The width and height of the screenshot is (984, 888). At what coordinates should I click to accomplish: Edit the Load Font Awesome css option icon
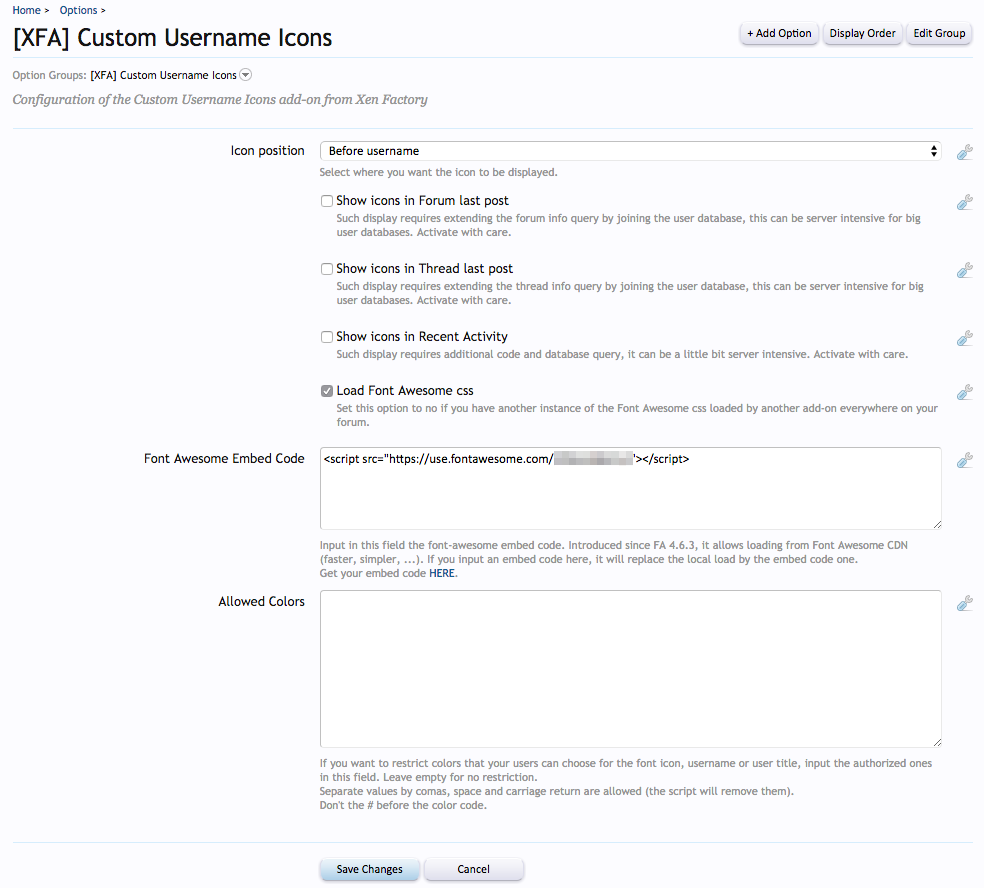pyautogui.click(x=965, y=392)
